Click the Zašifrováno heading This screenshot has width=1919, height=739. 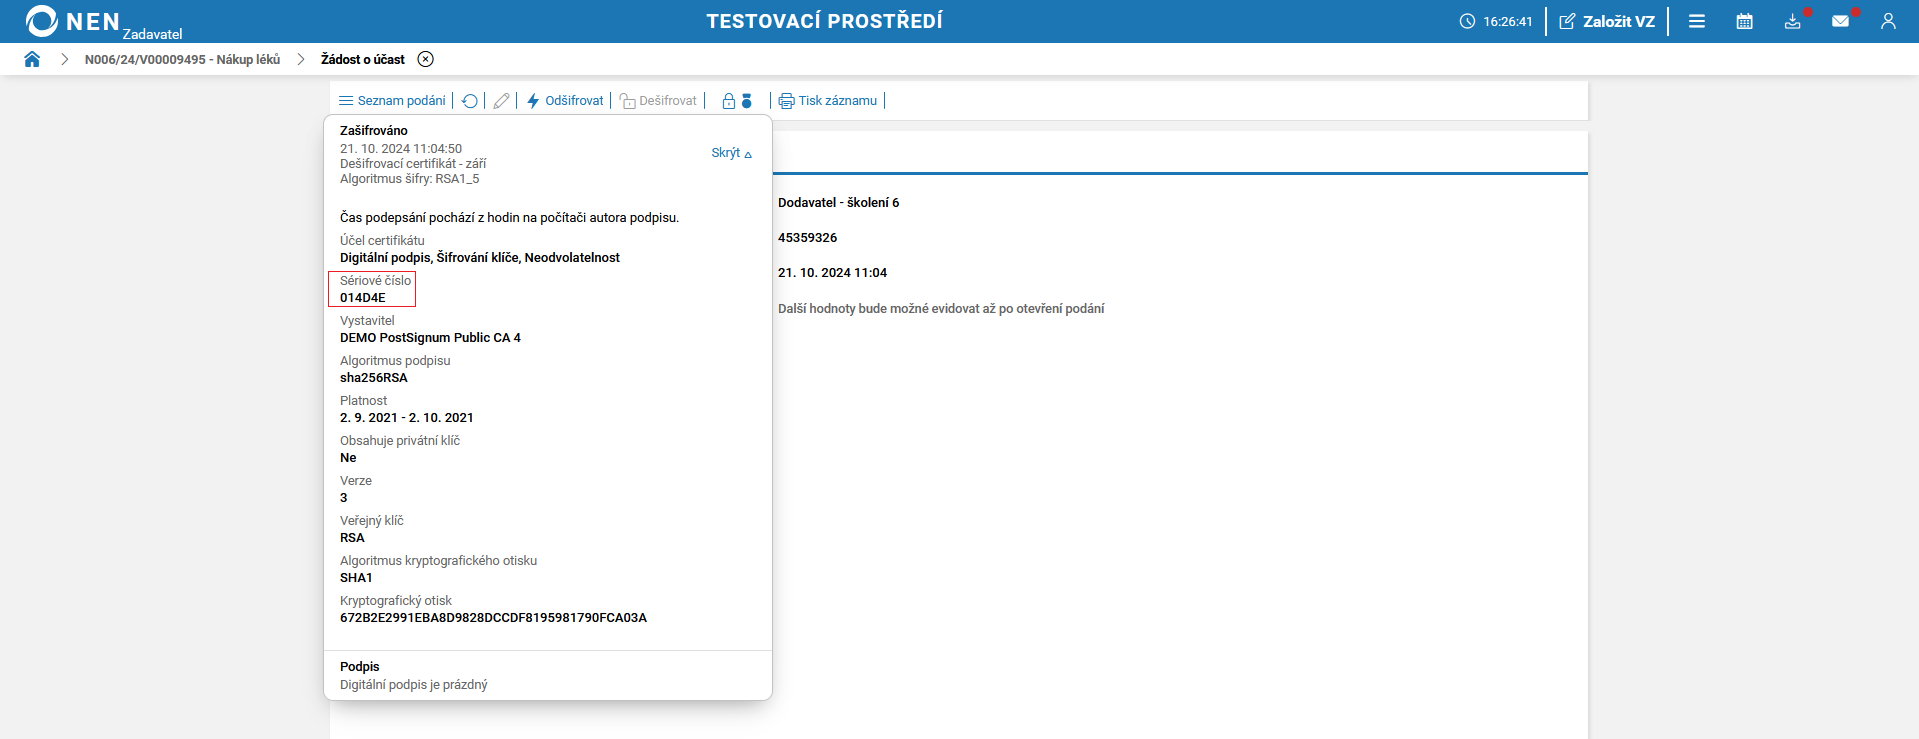374,131
